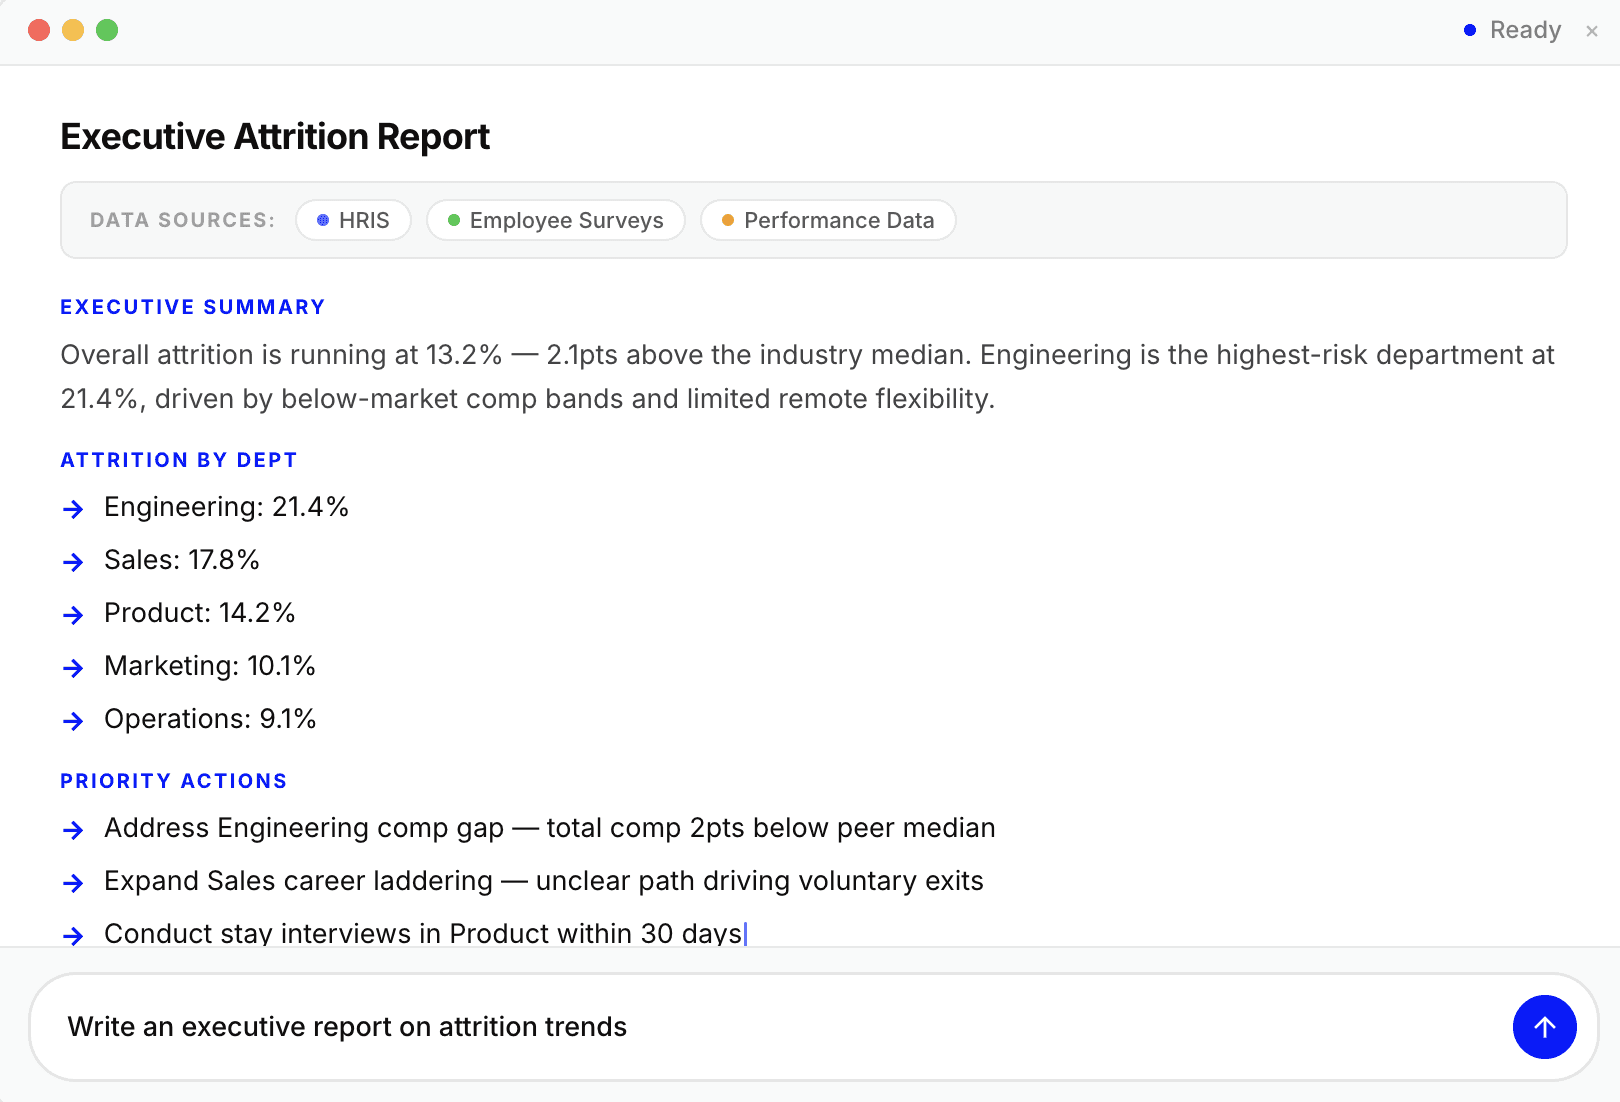Click the arrow bullet beside Engineering: 21.4%

73,509
